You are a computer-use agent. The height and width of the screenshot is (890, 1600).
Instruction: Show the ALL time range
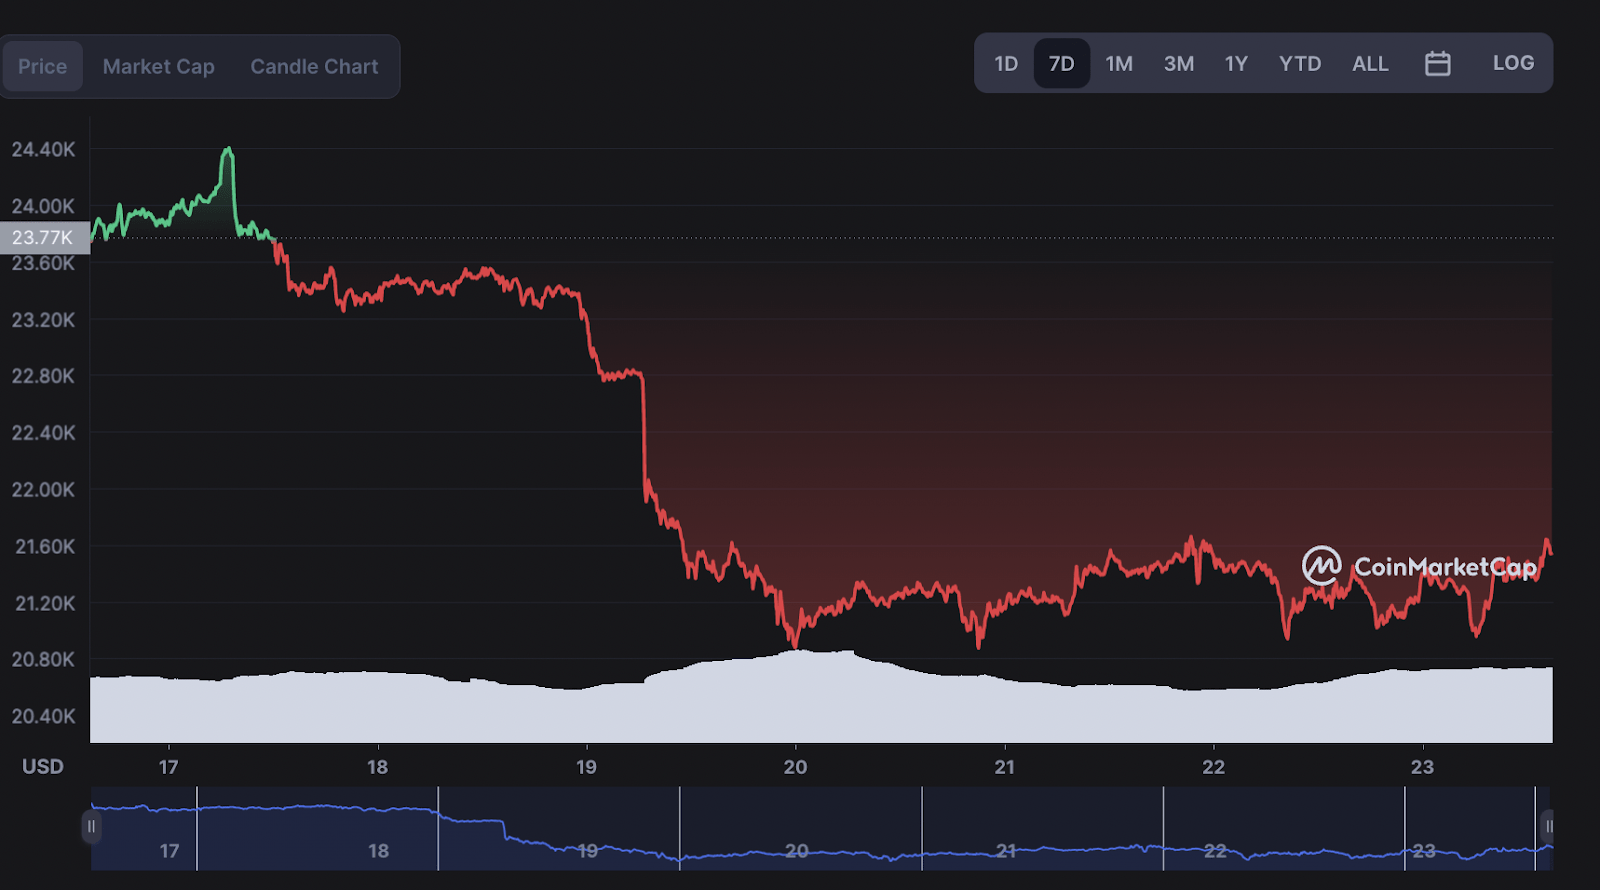coord(1370,64)
